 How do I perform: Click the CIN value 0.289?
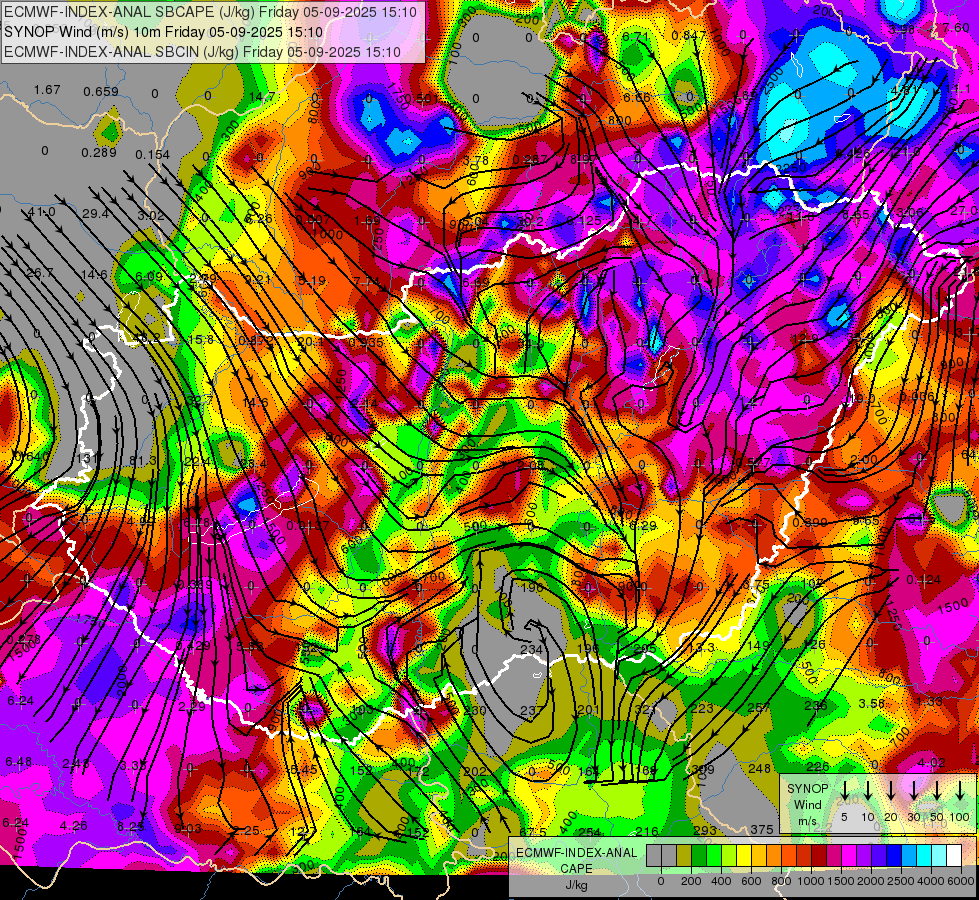click(x=99, y=152)
